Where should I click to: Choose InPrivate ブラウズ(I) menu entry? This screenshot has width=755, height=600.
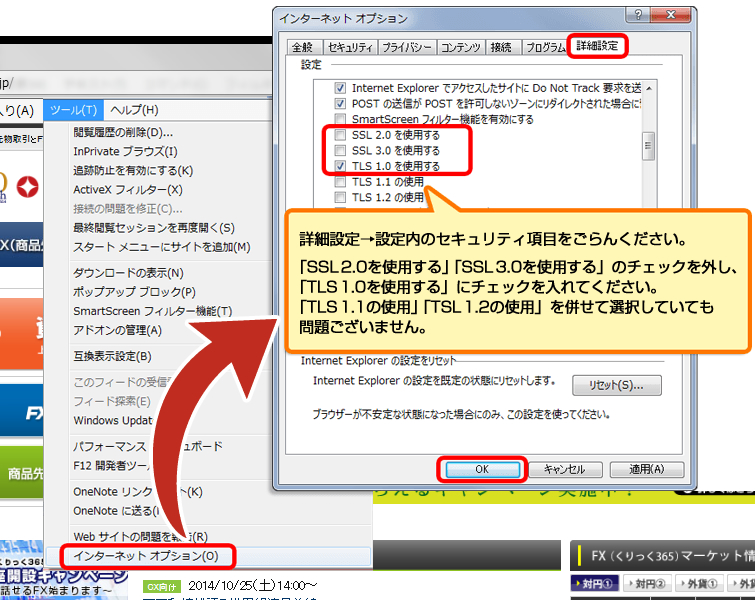tap(125, 152)
